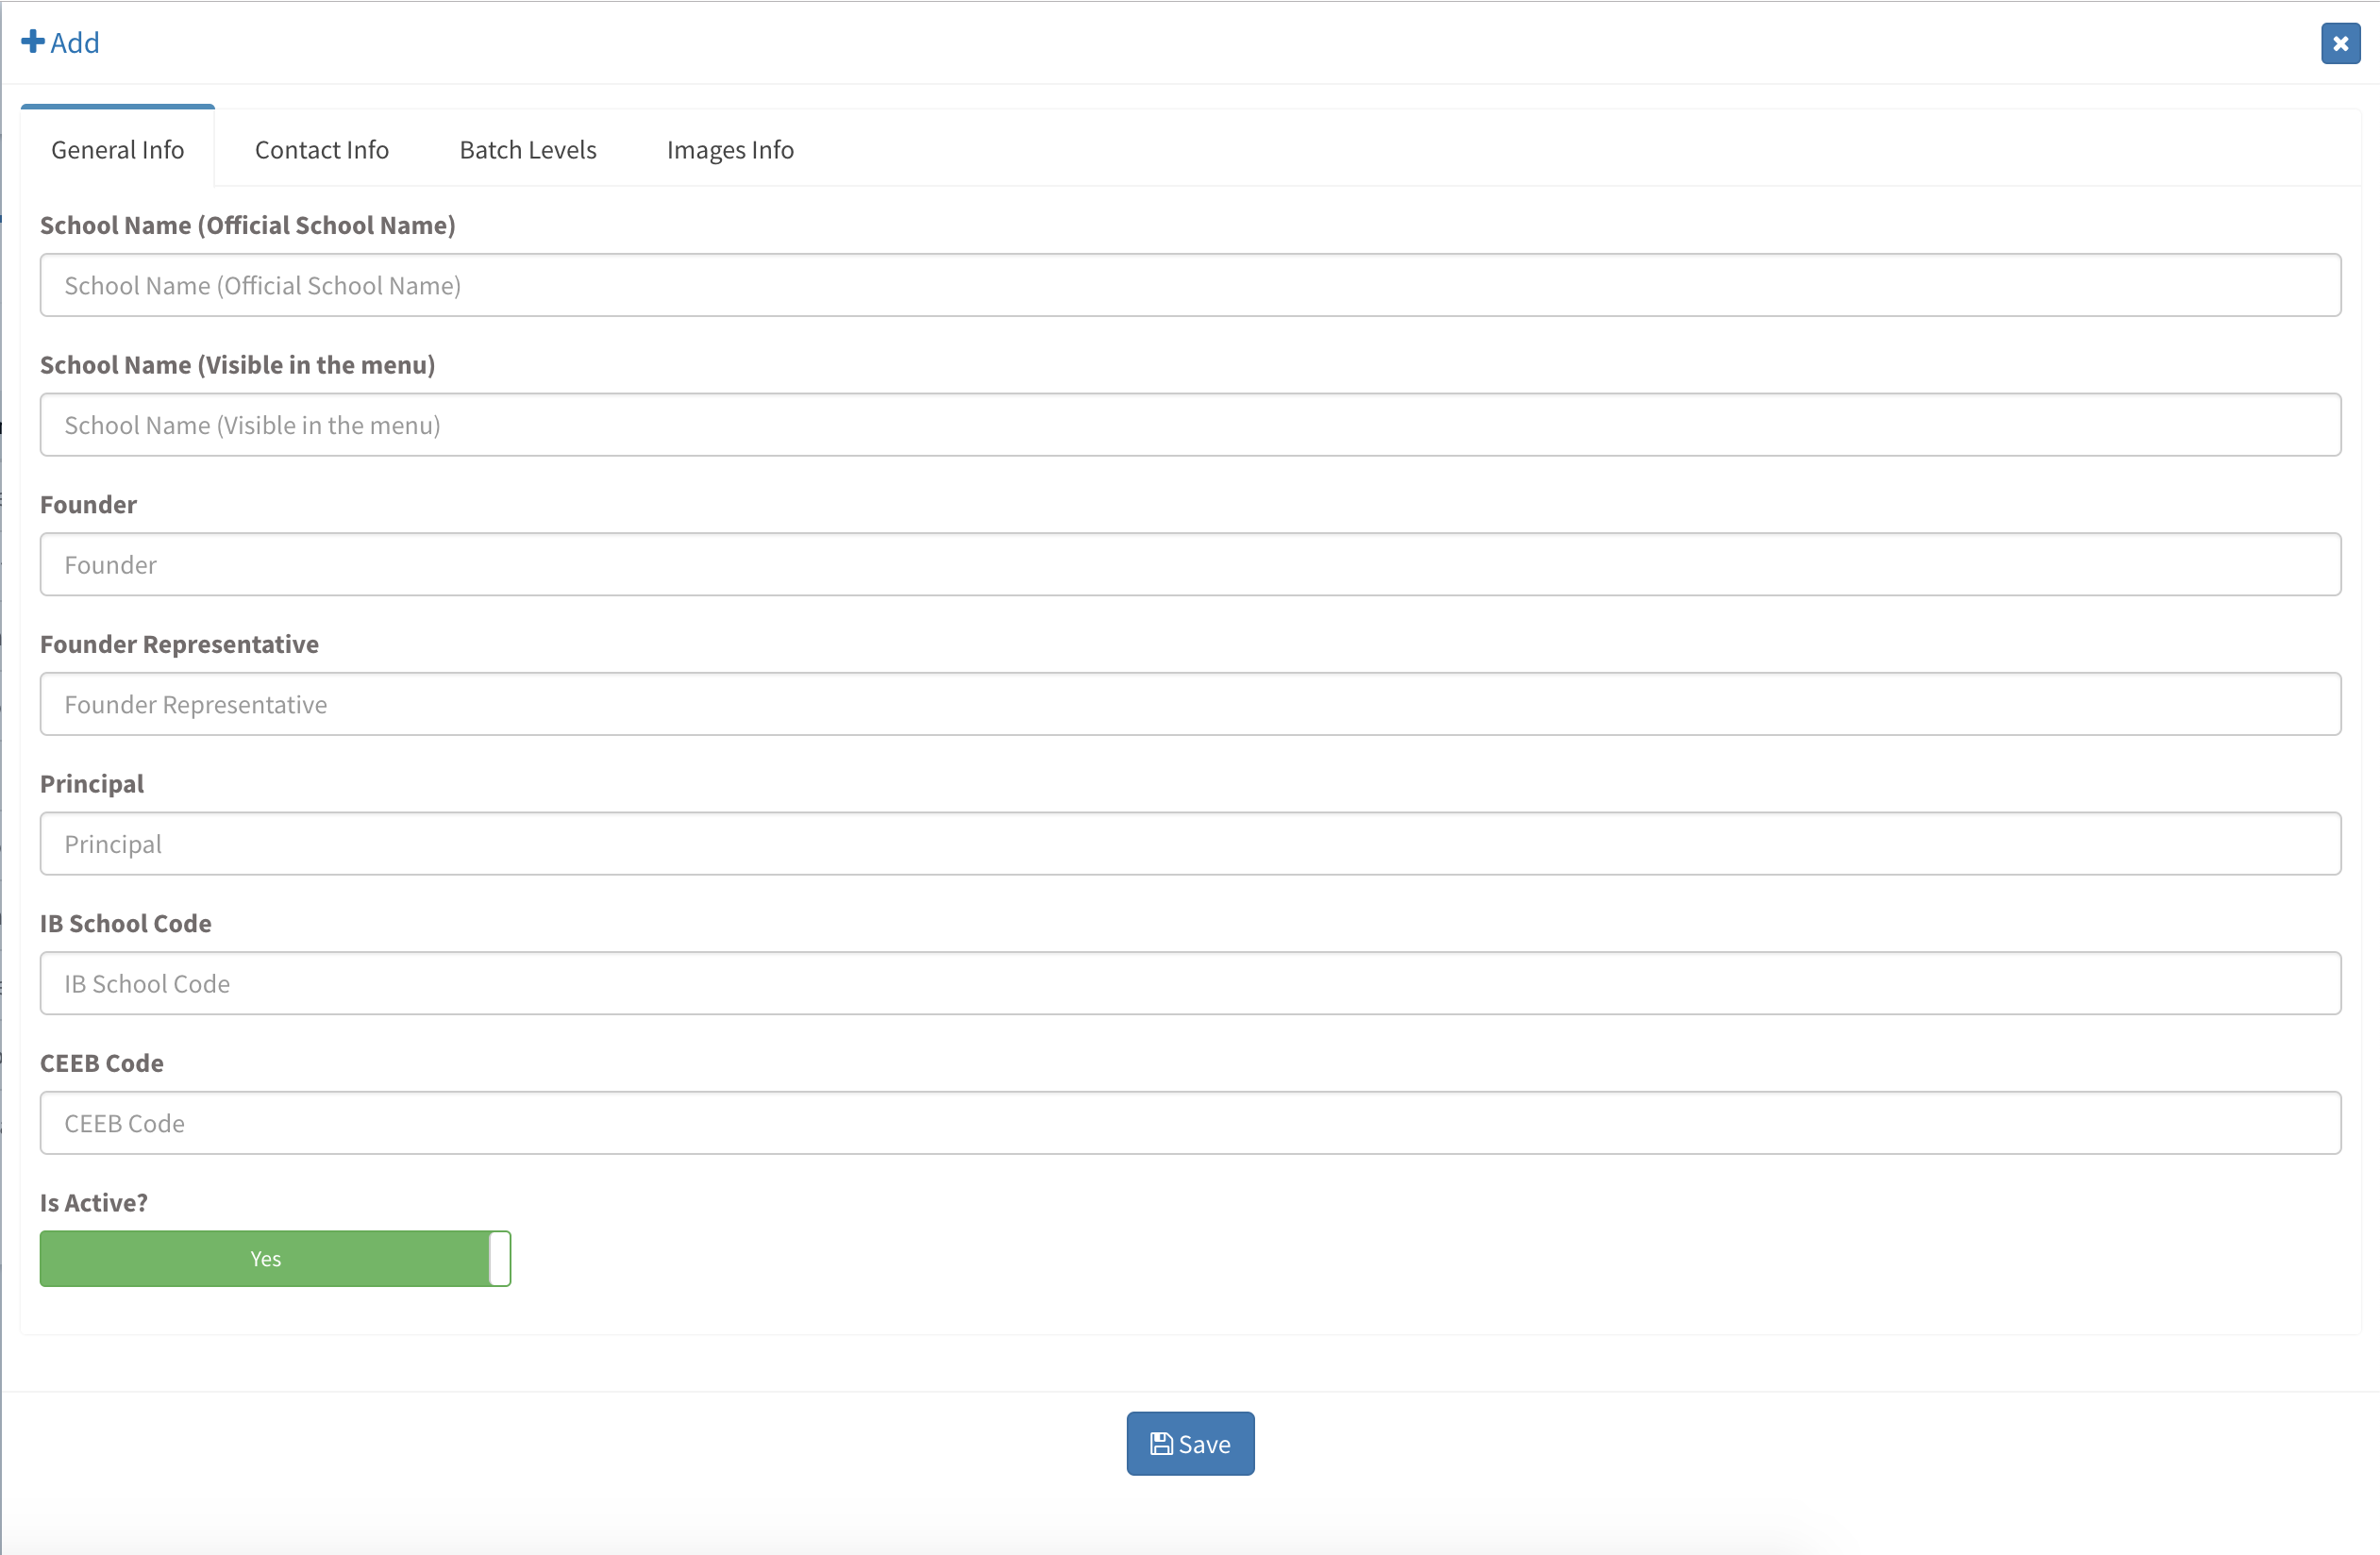The height and width of the screenshot is (1555, 2380).
Task: Go to the Images Info tab
Action: pos(729,150)
